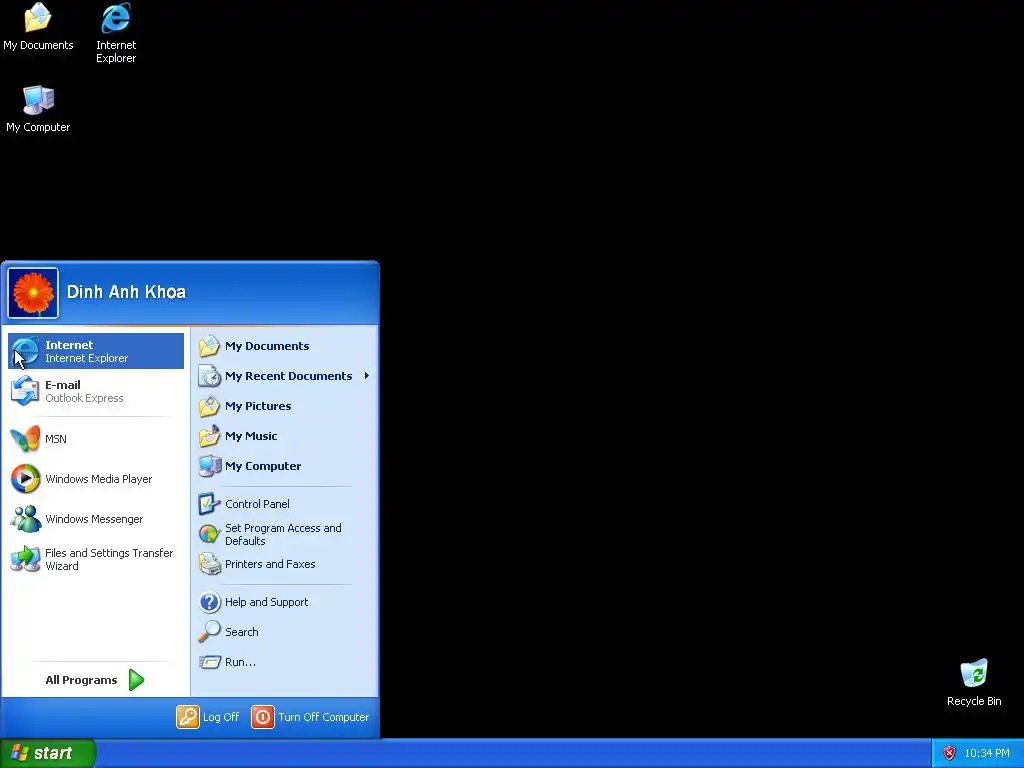The width and height of the screenshot is (1024, 768).
Task: Click the Log Off label
Action: tap(221, 717)
